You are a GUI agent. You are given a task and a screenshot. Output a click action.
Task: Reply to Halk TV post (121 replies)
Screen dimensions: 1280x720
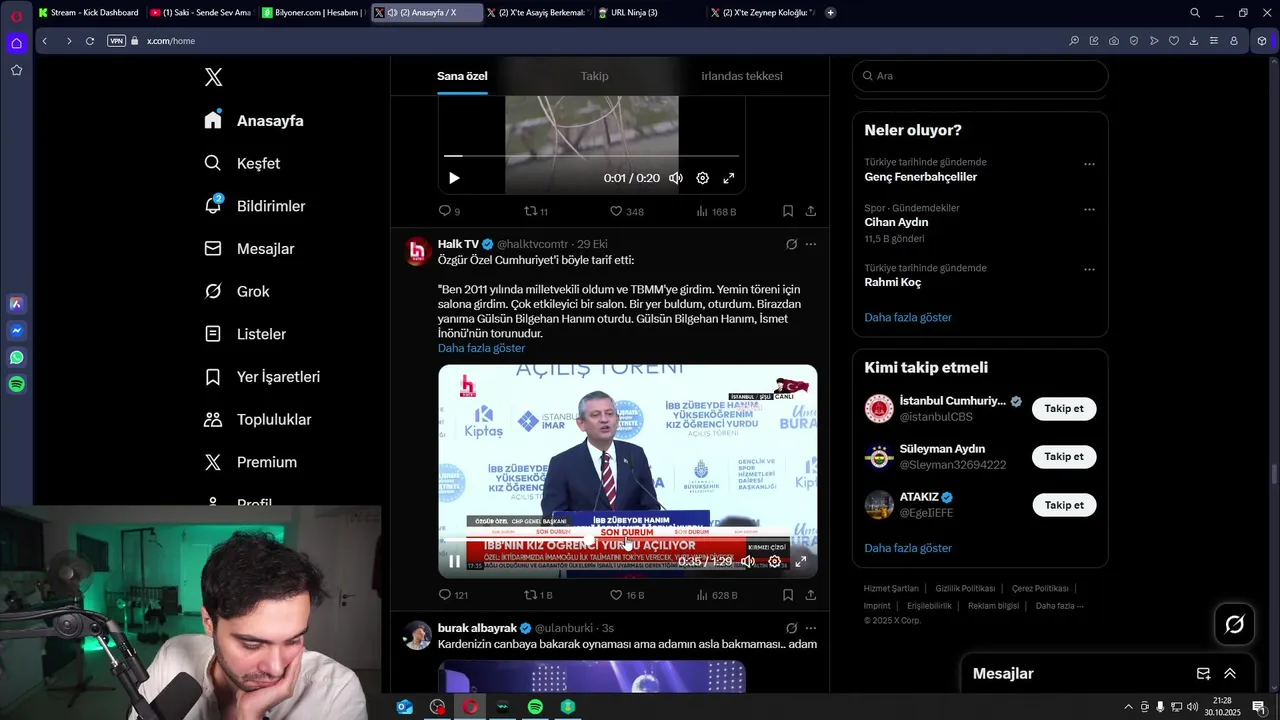(x=453, y=595)
